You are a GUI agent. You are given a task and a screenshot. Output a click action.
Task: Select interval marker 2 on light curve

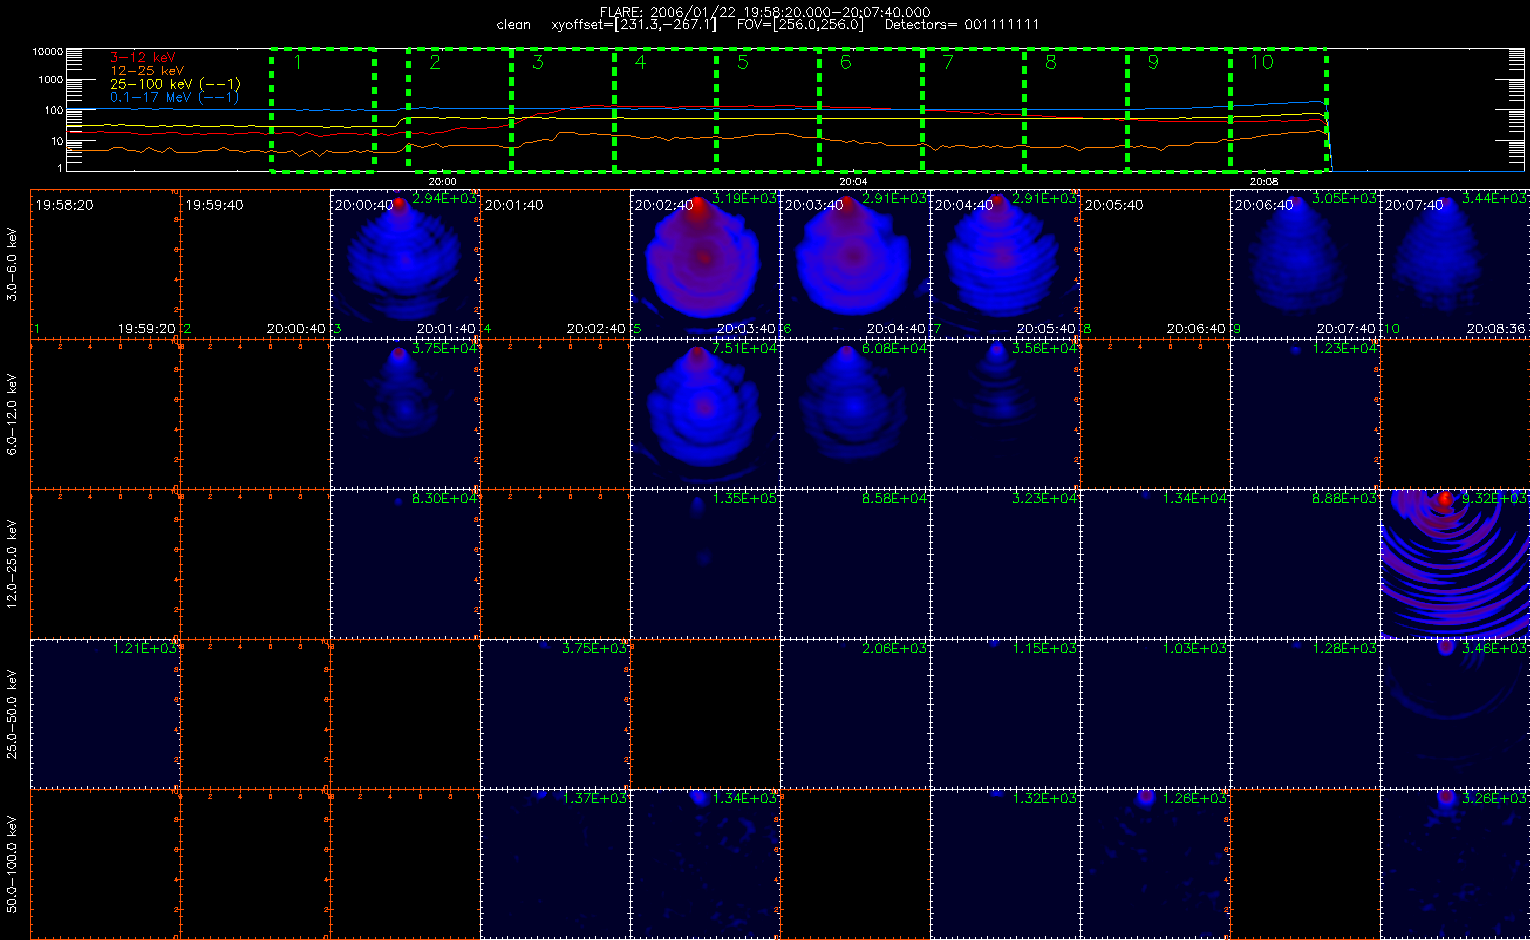(x=434, y=63)
